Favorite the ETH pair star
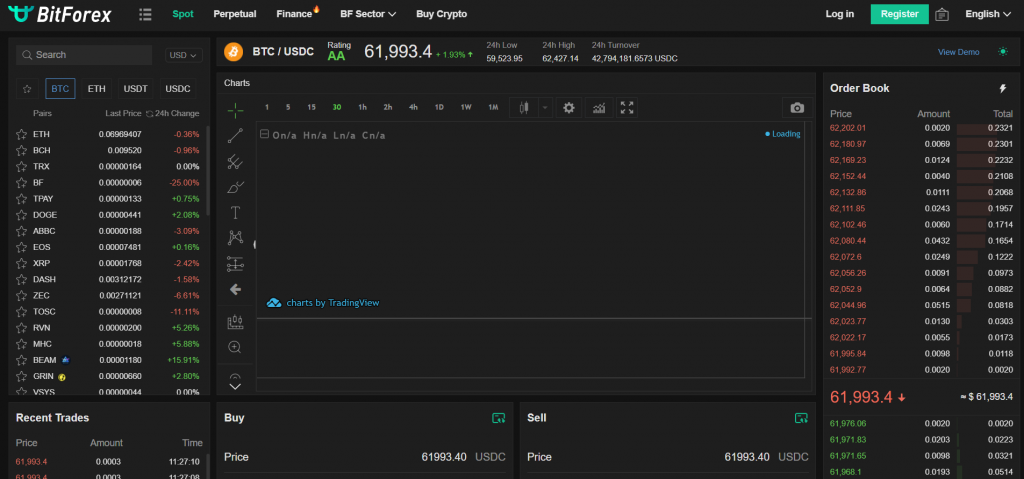Image resolution: width=1024 pixels, height=479 pixels. [x=21, y=134]
